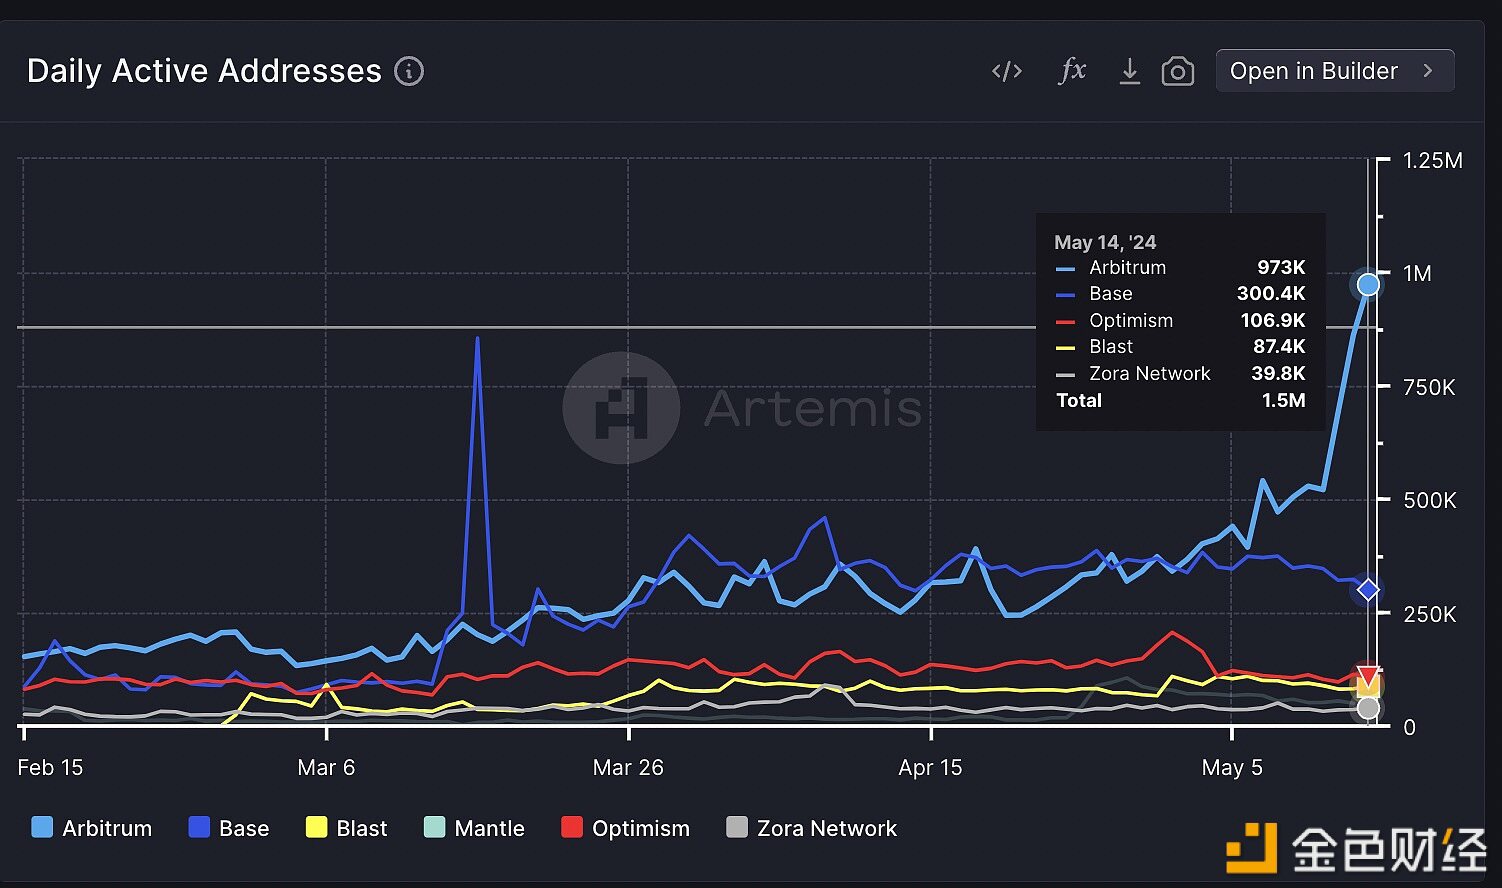The width and height of the screenshot is (1502, 888).
Task: Download the chart data
Action: [1130, 71]
